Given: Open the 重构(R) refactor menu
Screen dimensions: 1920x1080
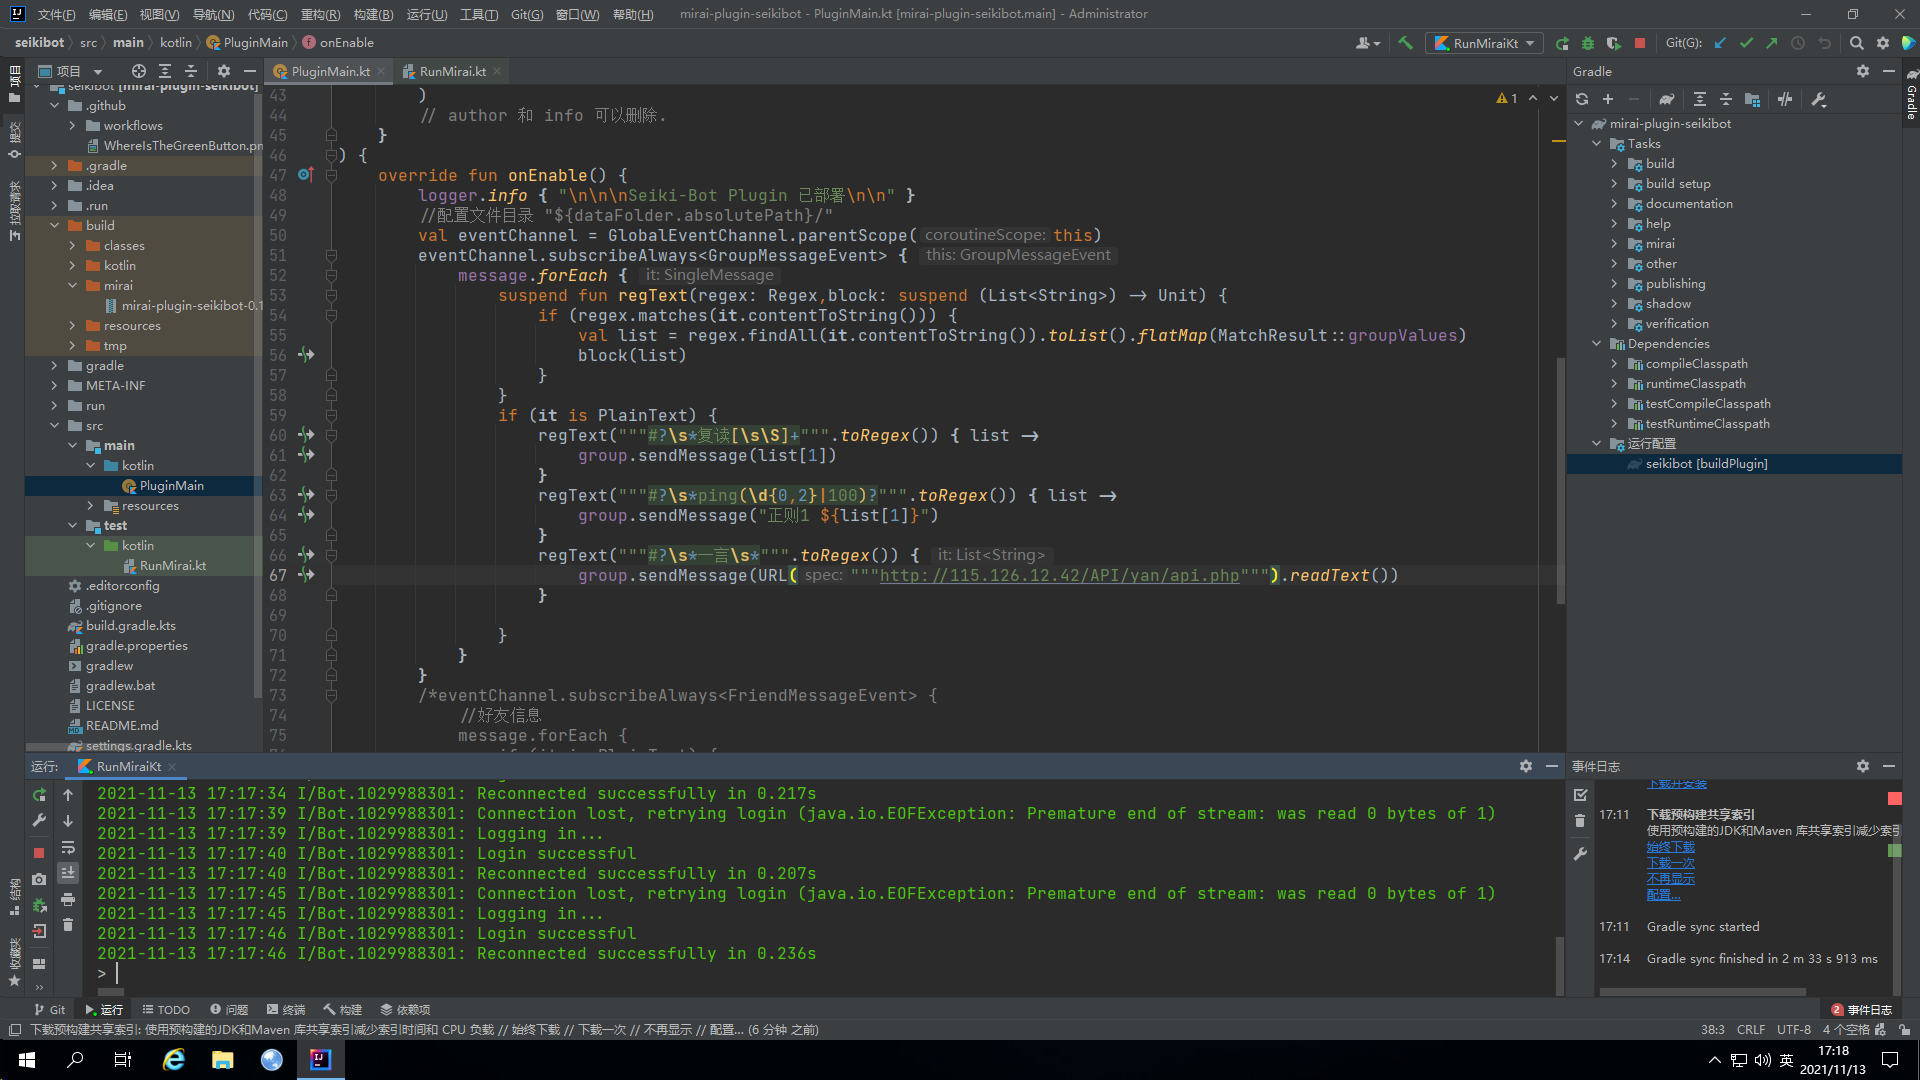Looking at the screenshot, I should [320, 14].
